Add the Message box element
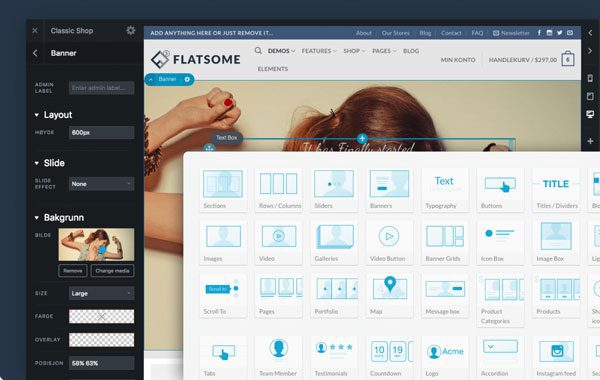This screenshot has height=380, width=600. click(x=445, y=295)
